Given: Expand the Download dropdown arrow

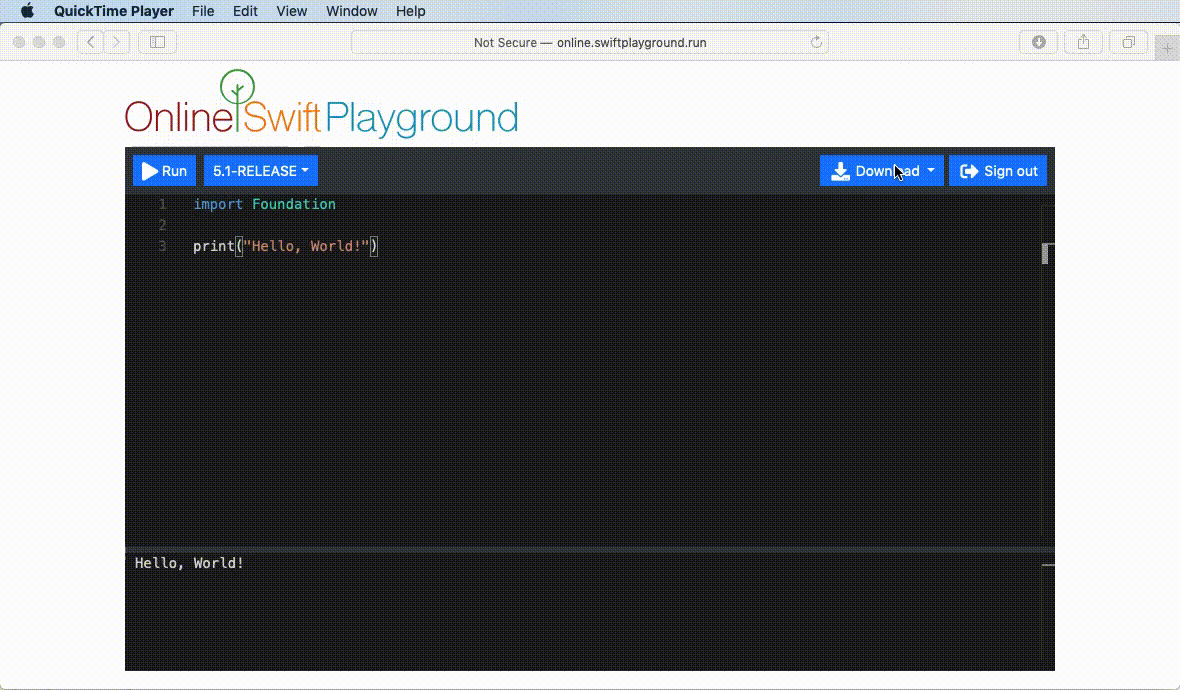Looking at the screenshot, I should click(x=931, y=171).
